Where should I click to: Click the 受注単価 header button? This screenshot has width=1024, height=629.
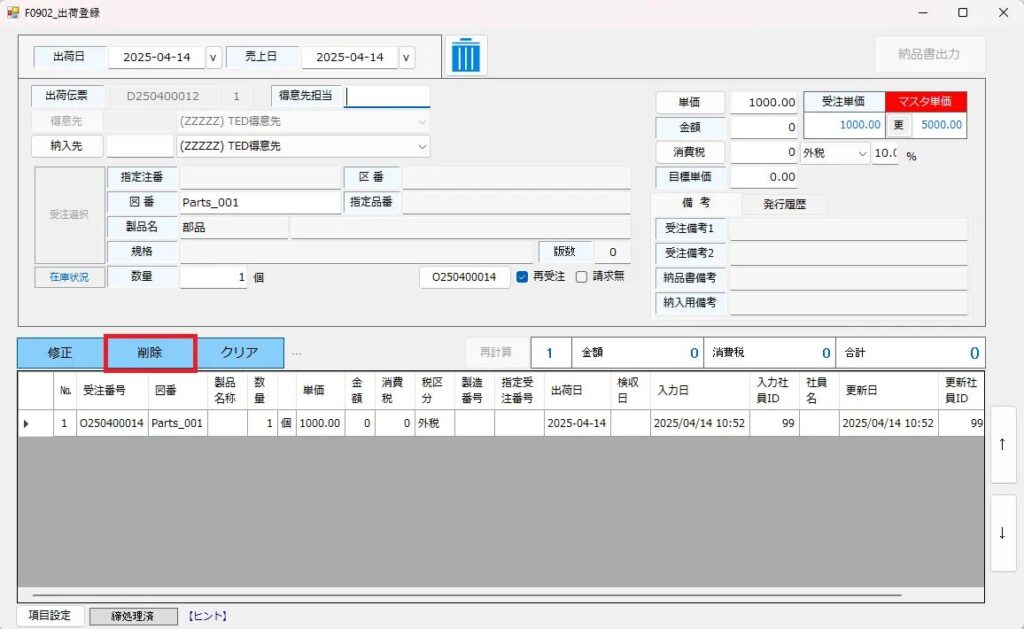(844, 102)
